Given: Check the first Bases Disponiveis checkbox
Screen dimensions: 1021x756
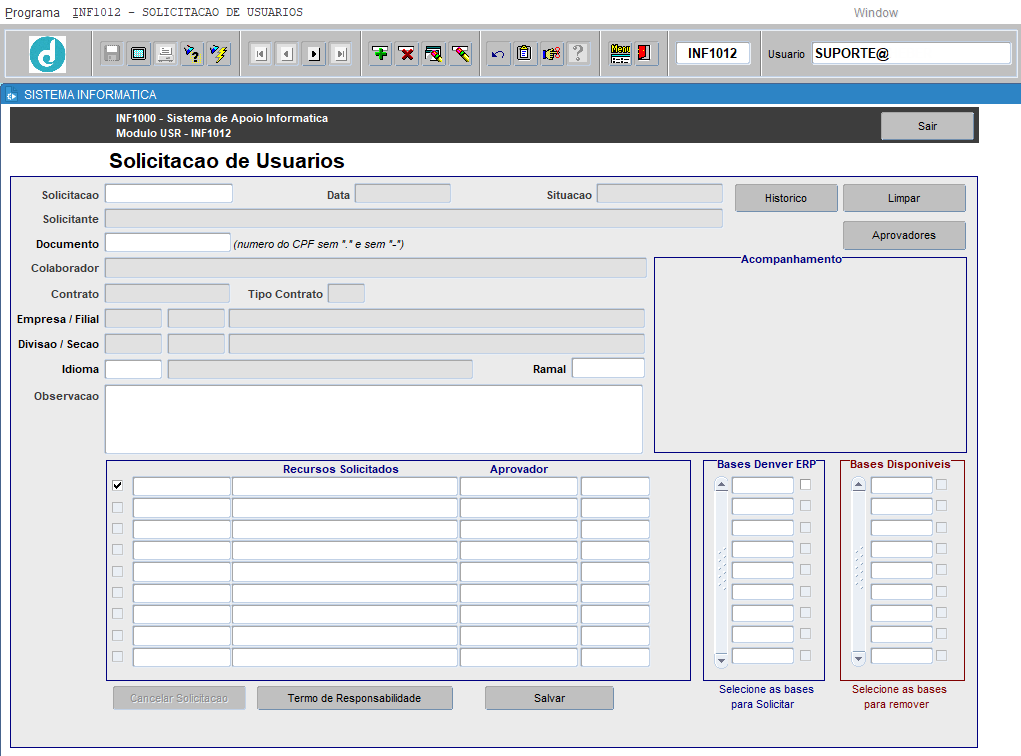Looking at the screenshot, I should click(942, 484).
